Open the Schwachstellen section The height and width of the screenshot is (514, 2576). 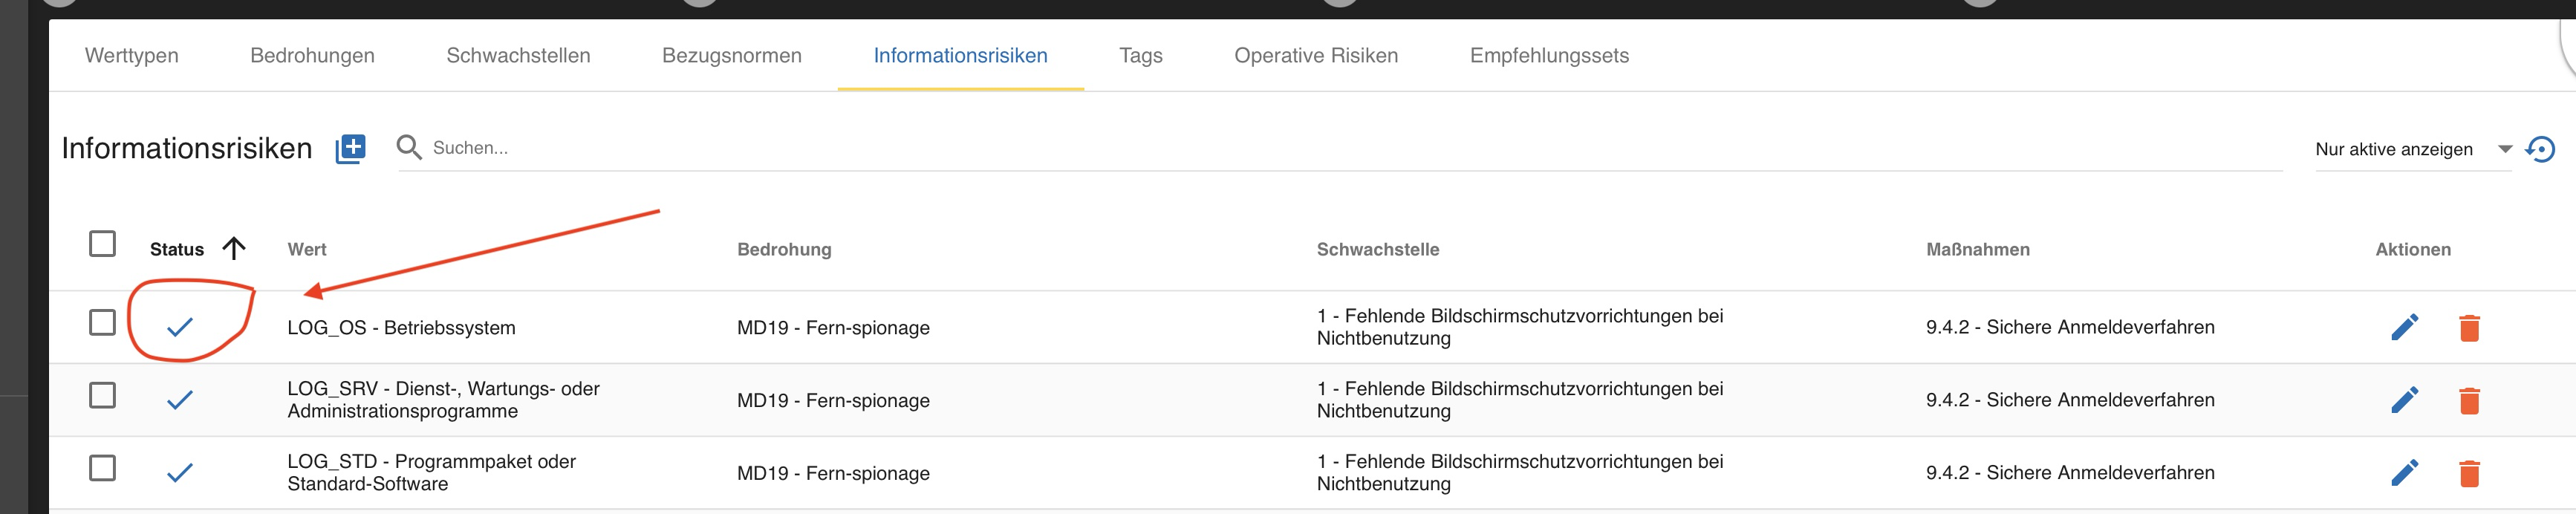pyautogui.click(x=519, y=56)
